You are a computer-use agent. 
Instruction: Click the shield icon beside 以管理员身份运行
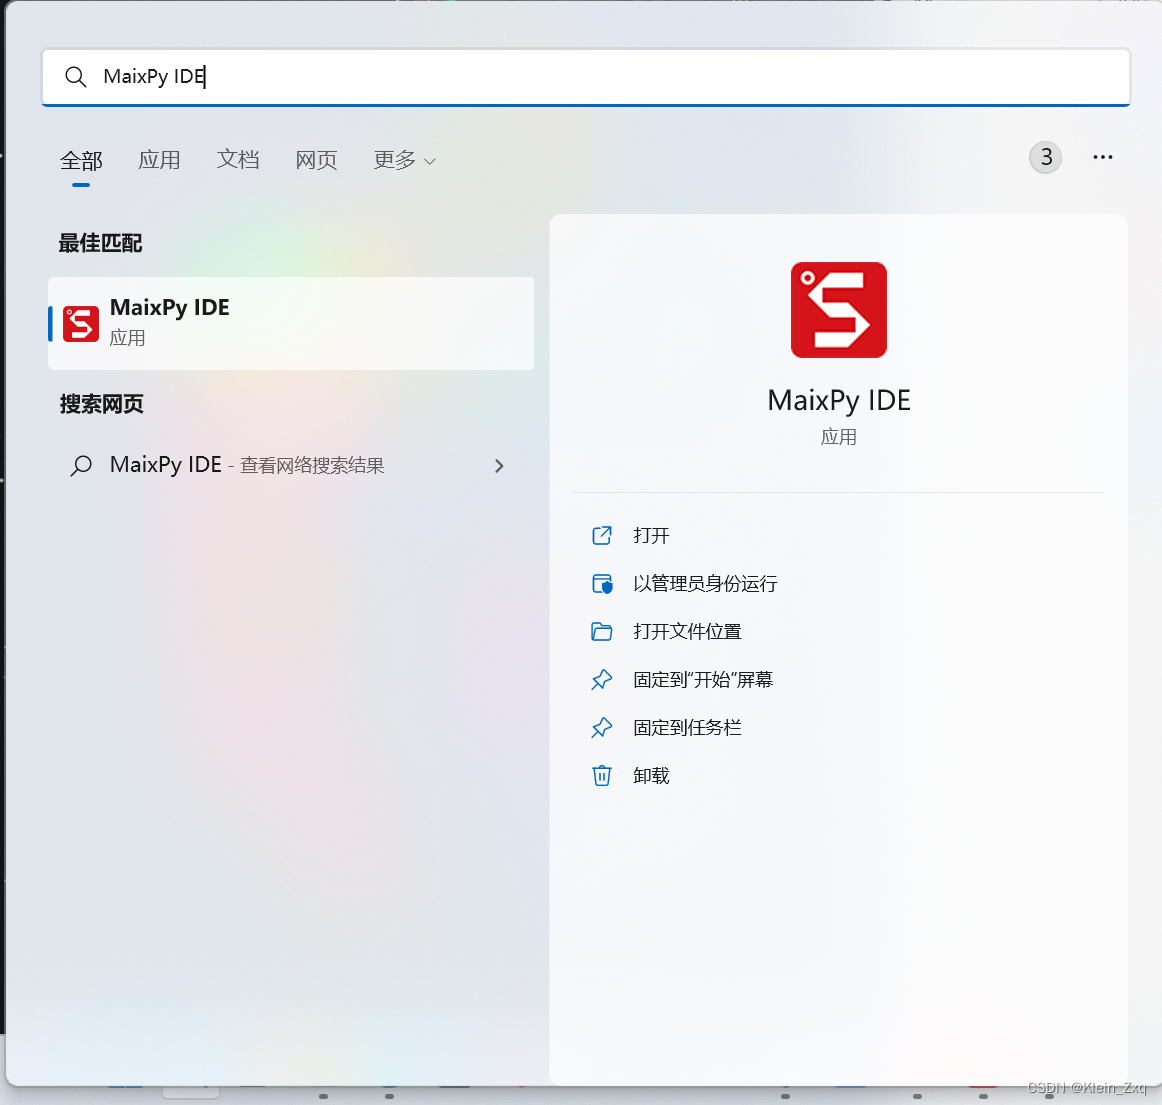(x=601, y=583)
